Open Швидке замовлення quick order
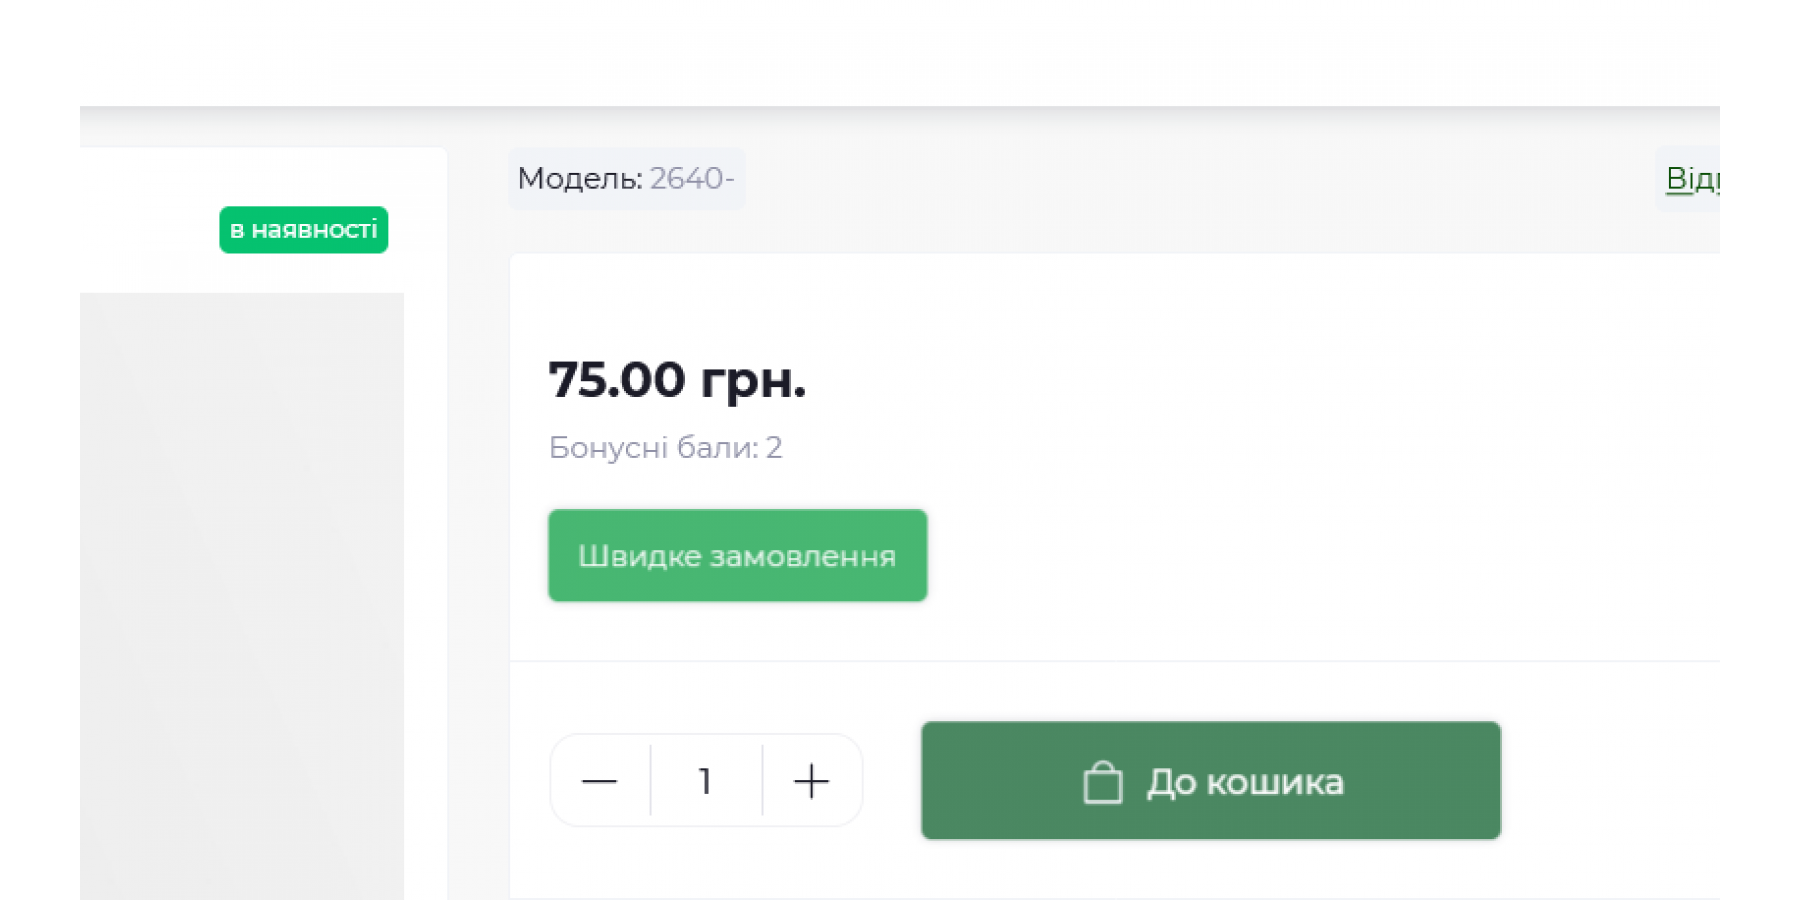 pyautogui.click(x=737, y=556)
